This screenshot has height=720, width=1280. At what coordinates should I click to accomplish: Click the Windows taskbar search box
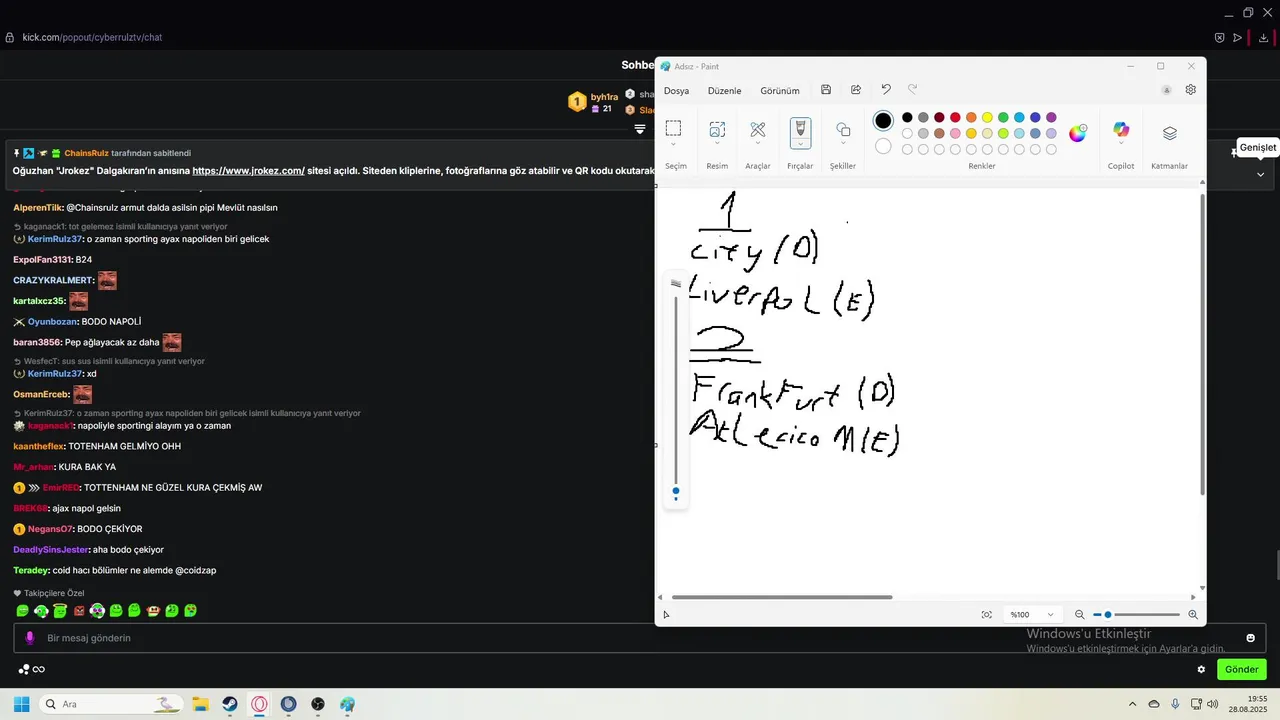point(110,704)
